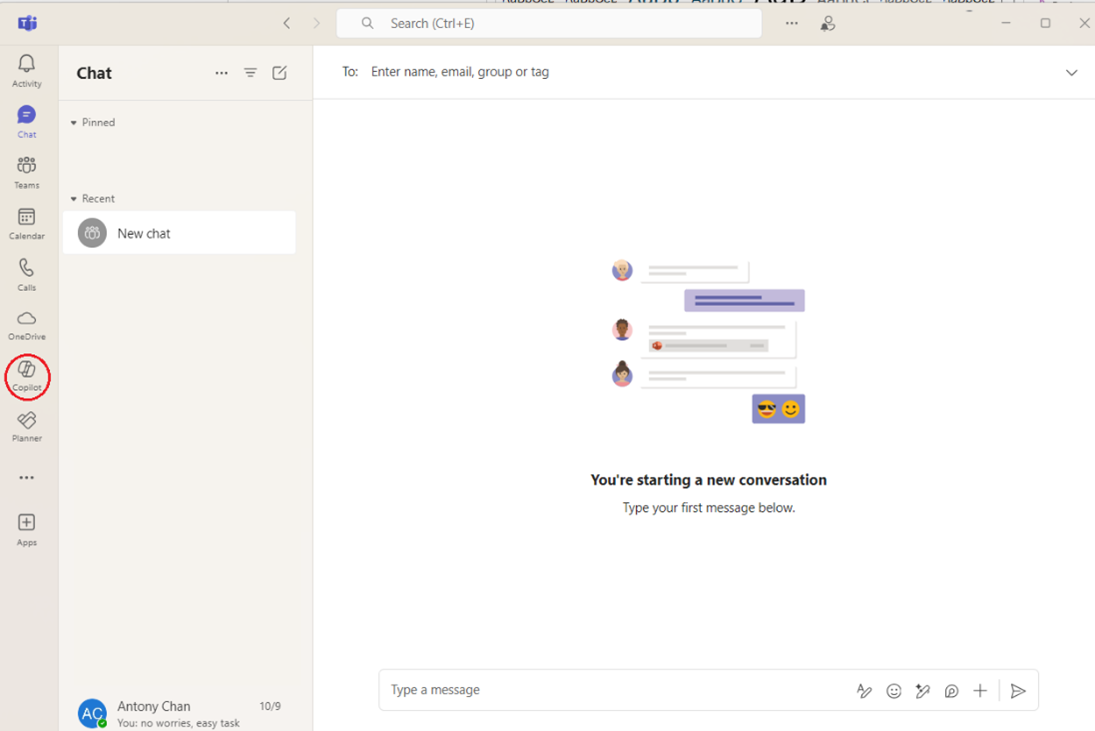Open OneDrive from the sidebar
Screen dimensions: 1095x731
[27, 325]
